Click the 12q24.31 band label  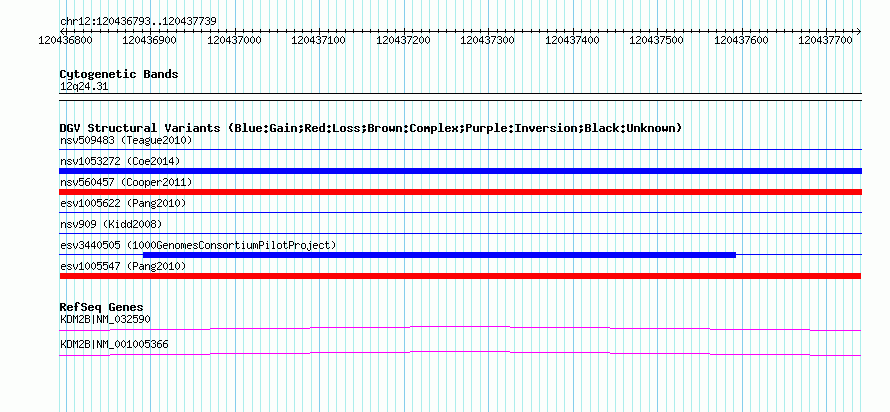tap(84, 87)
